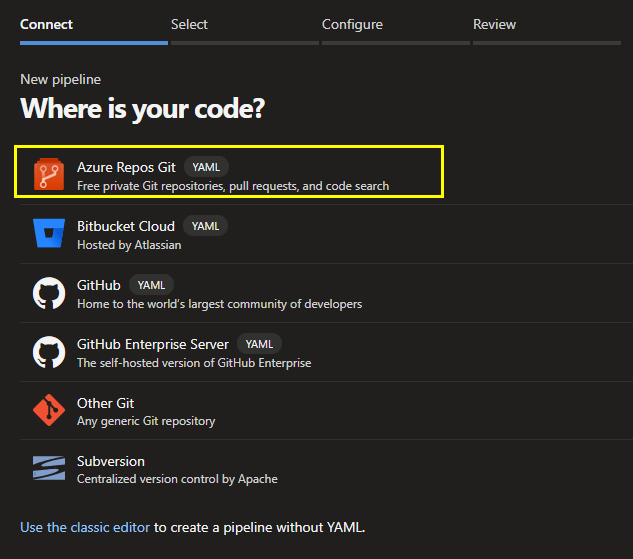The width and height of the screenshot is (633, 559).
Task: Select the GitHub source title
Action: [x=99, y=285]
